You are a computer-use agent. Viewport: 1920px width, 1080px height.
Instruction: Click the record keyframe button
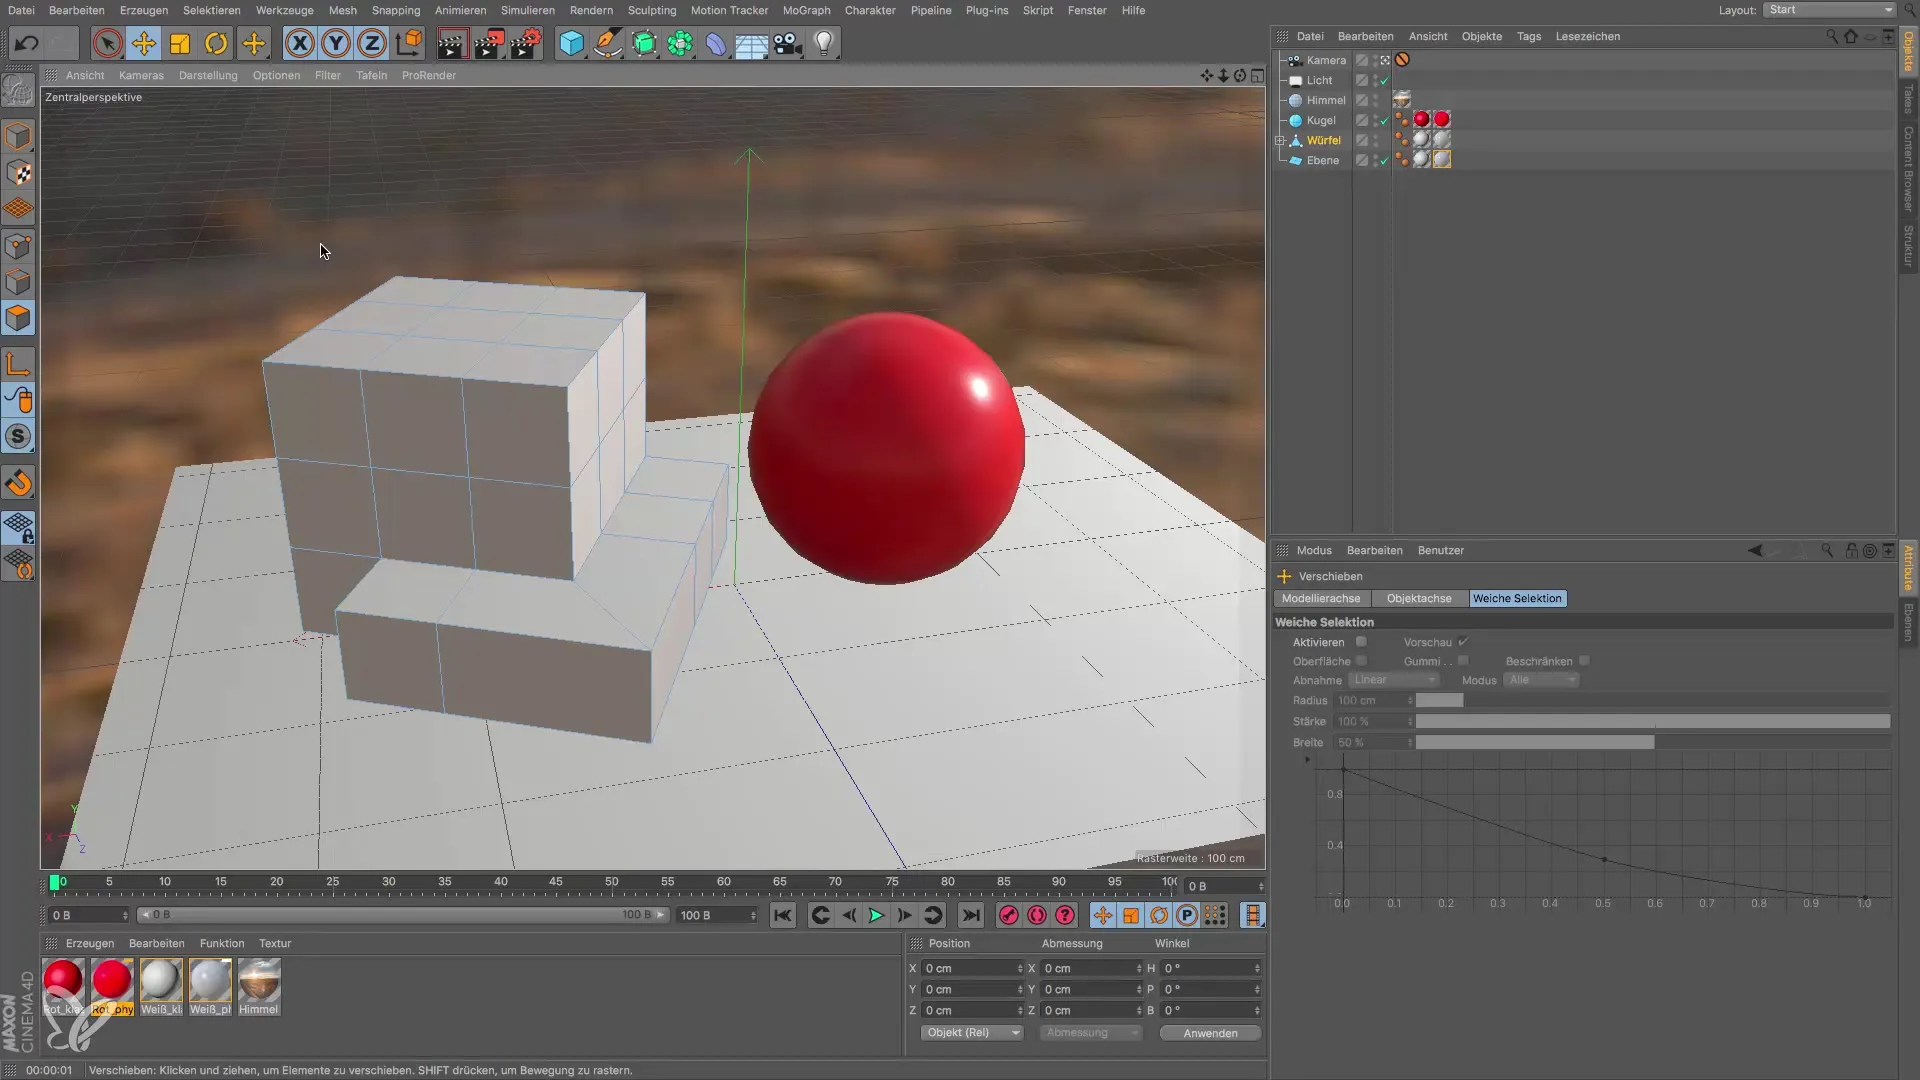pyautogui.click(x=1009, y=915)
